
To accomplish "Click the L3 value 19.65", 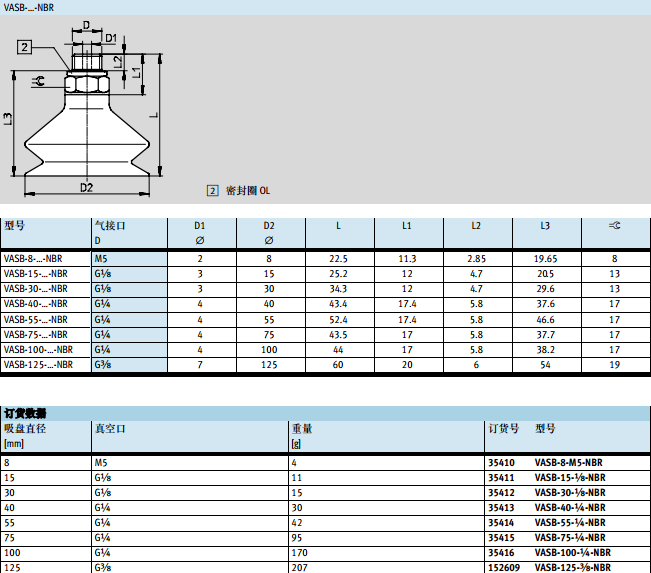I will tap(545, 259).
